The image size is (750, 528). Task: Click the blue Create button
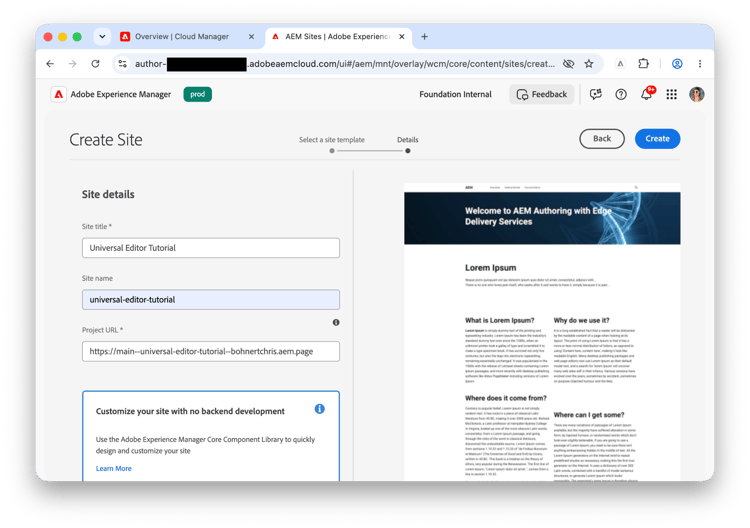(x=657, y=139)
